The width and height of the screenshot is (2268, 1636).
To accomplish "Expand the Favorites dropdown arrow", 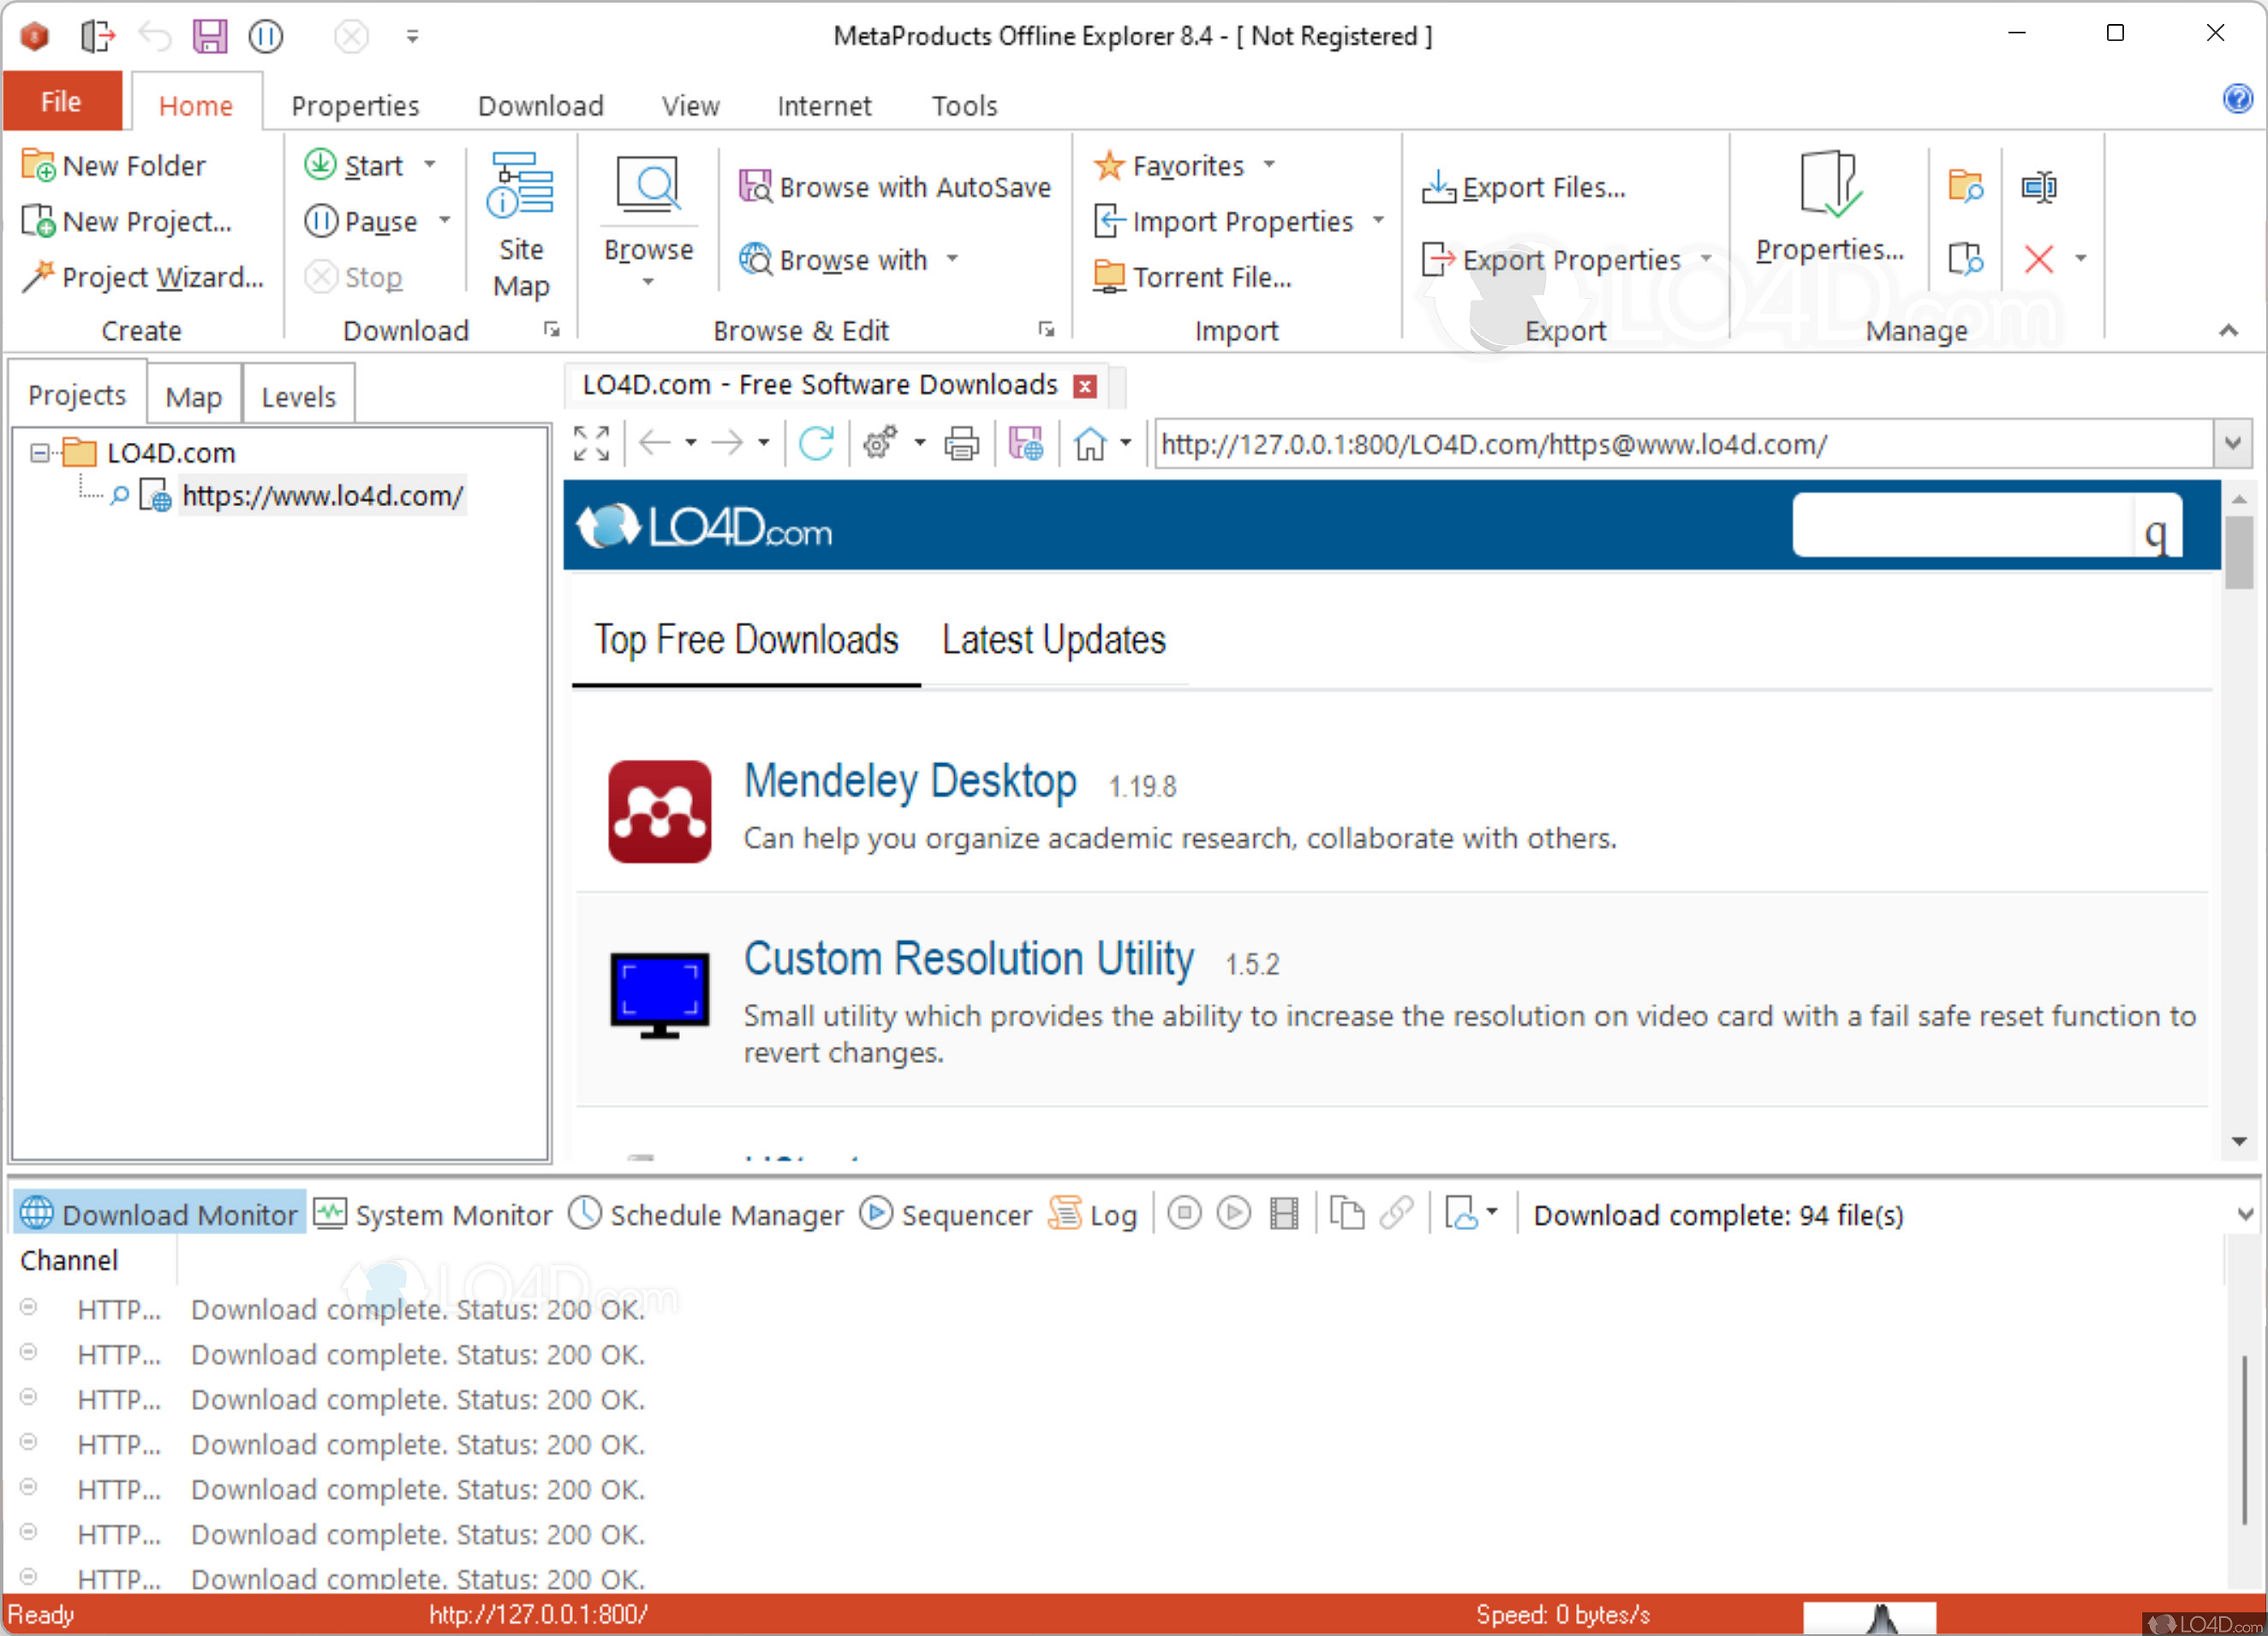I will (x=1269, y=164).
